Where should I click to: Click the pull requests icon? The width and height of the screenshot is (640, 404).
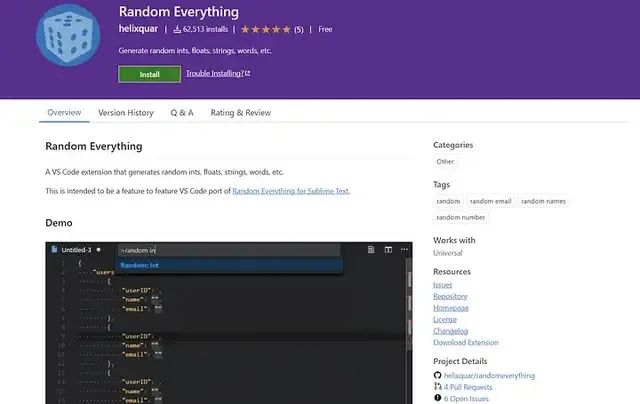(438, 386)
